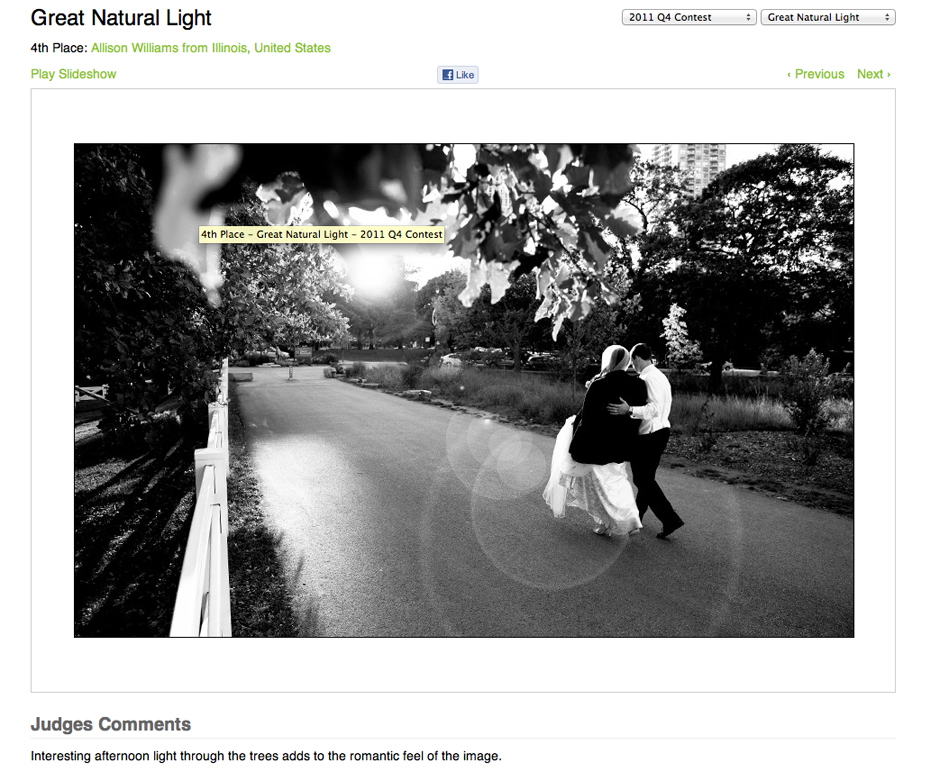Open the 2011 Q4 Contest dropdown
Image resolution: width=940 pixels, height=772 pixels.
[x=689, y=17]
